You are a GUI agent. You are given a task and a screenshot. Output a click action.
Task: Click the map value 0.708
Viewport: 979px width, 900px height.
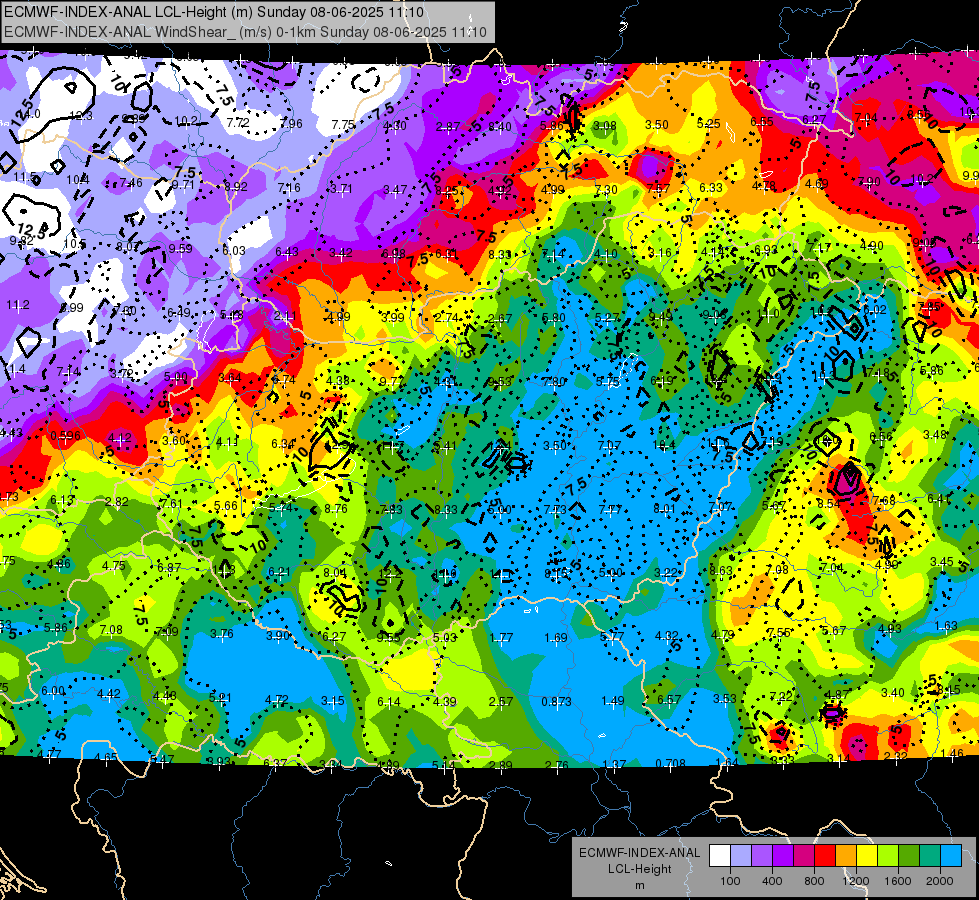671,763
